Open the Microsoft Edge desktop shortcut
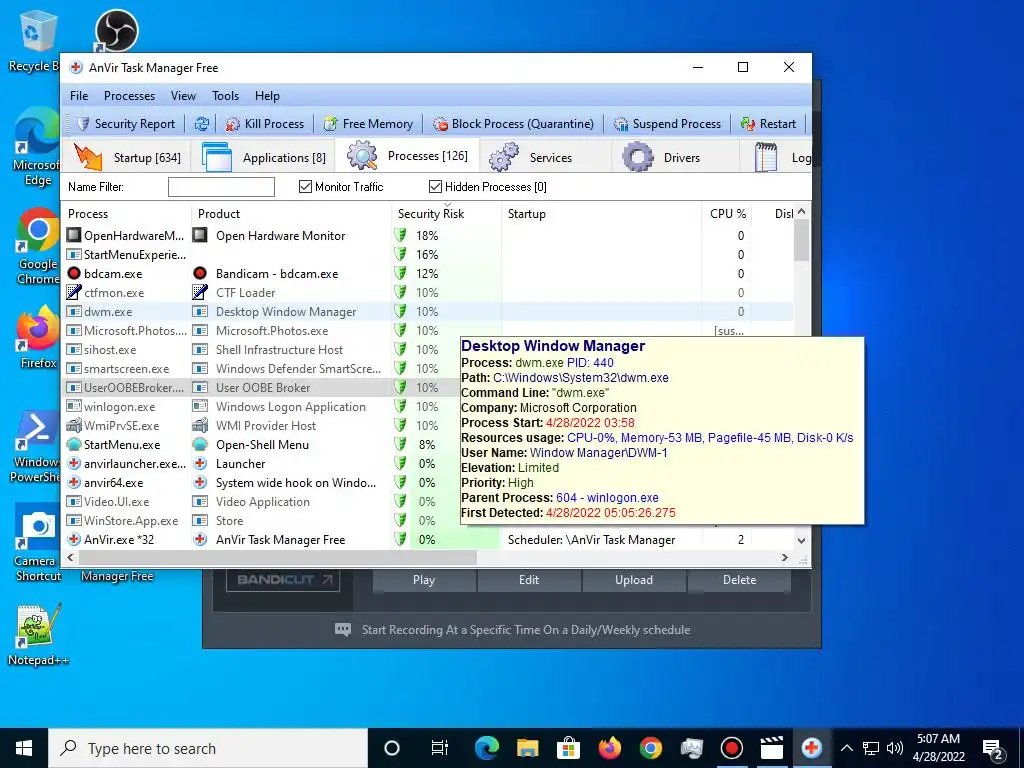This screenshot has height=768, width=1024. 36,147
